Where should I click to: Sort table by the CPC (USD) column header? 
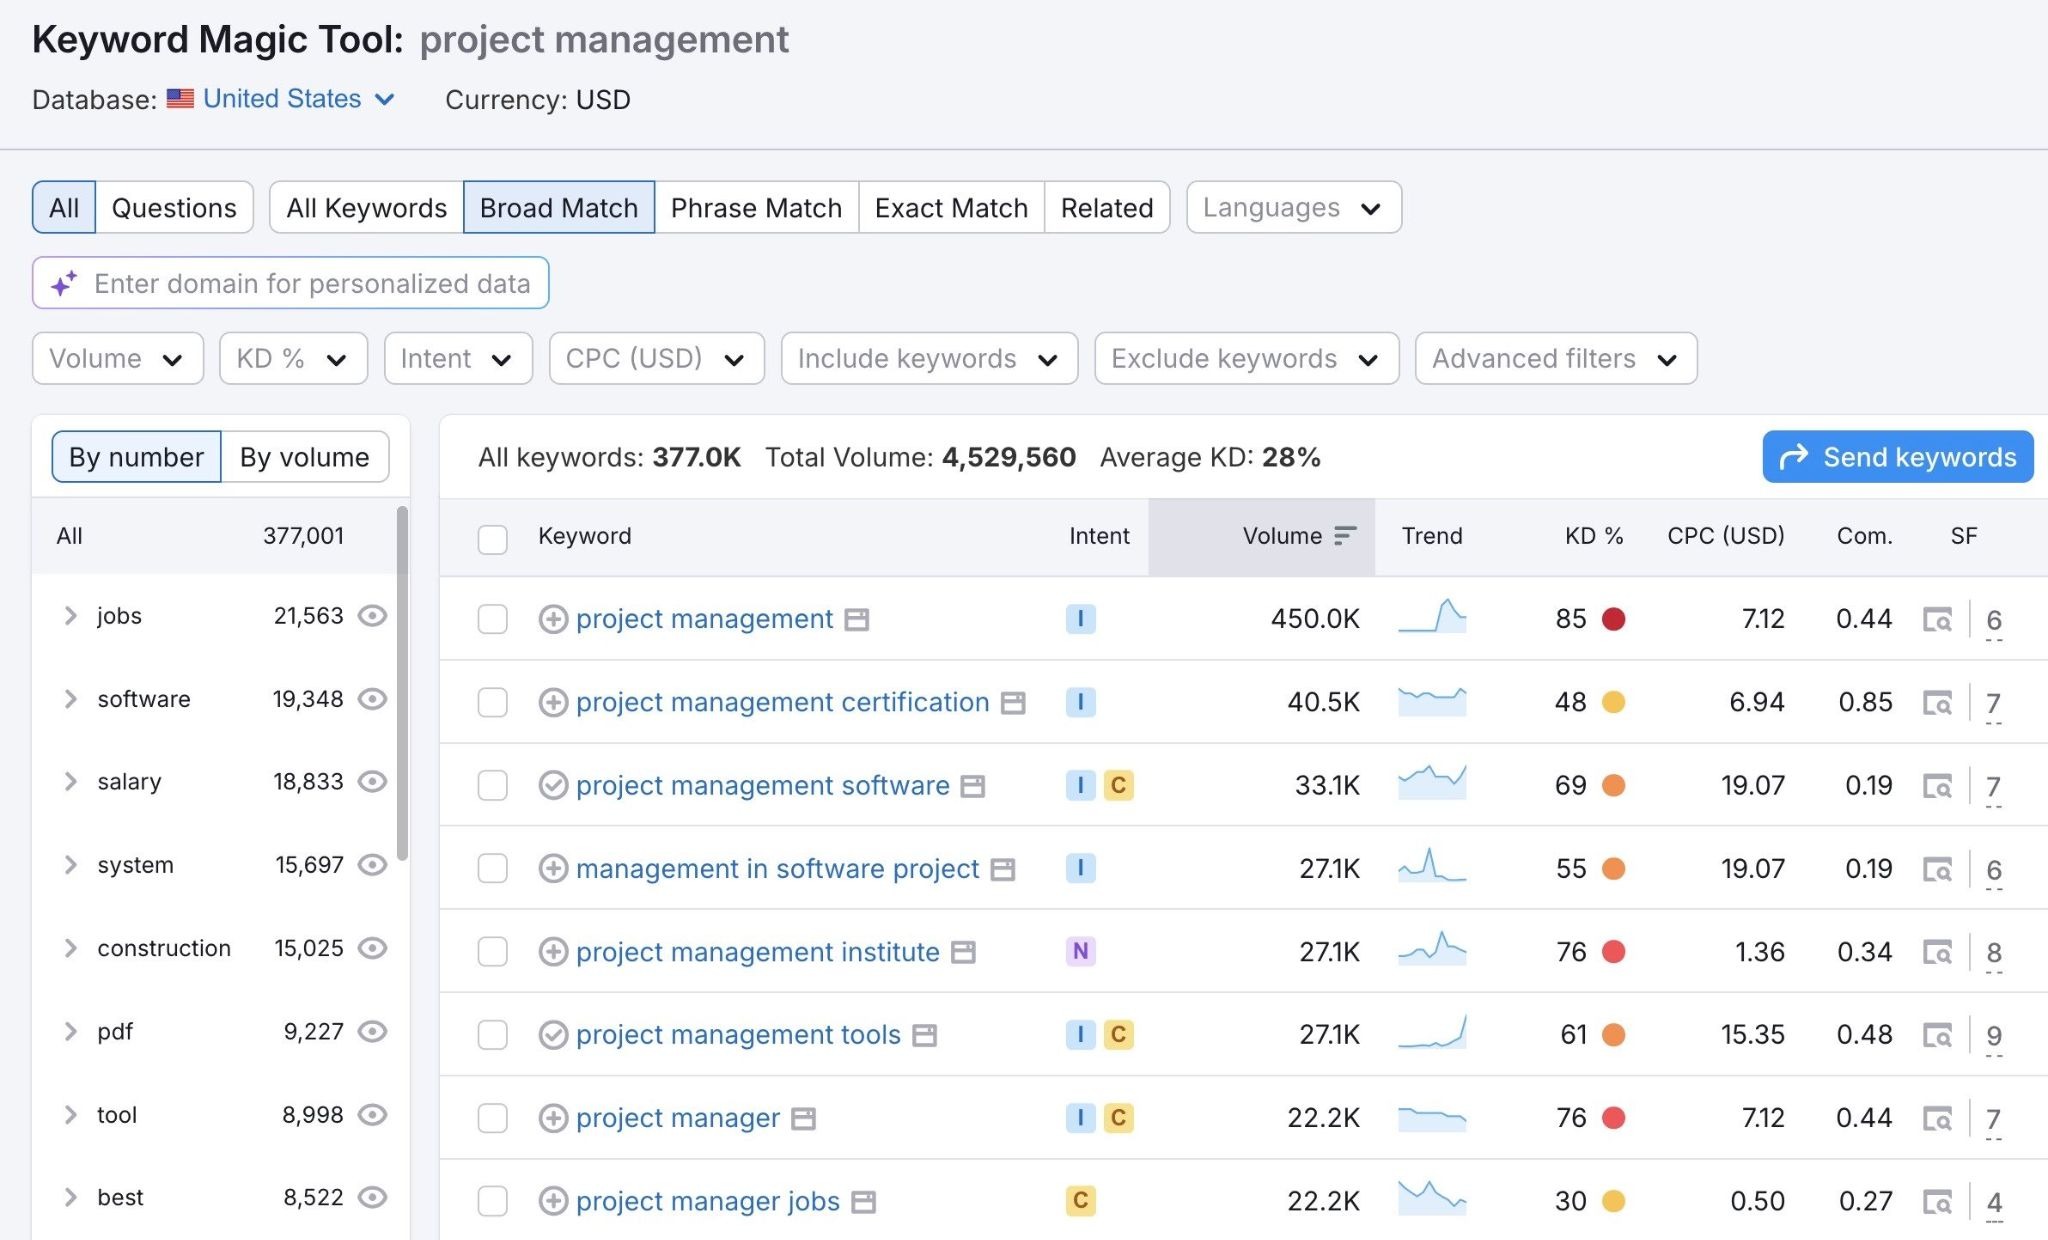coord(1725,536)
